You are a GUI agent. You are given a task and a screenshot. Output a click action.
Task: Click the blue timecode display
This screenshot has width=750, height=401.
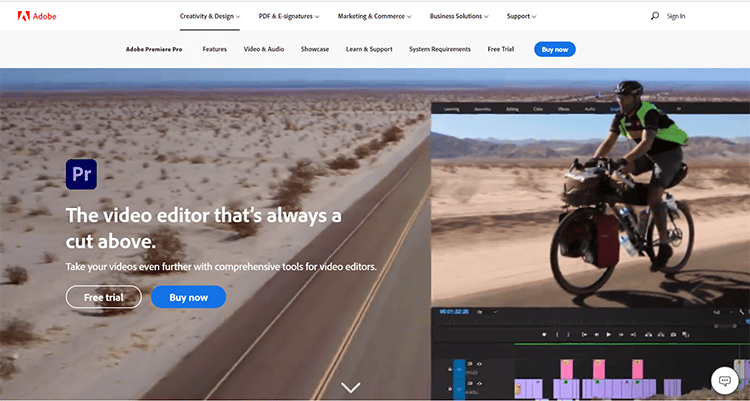click(452, 312)
